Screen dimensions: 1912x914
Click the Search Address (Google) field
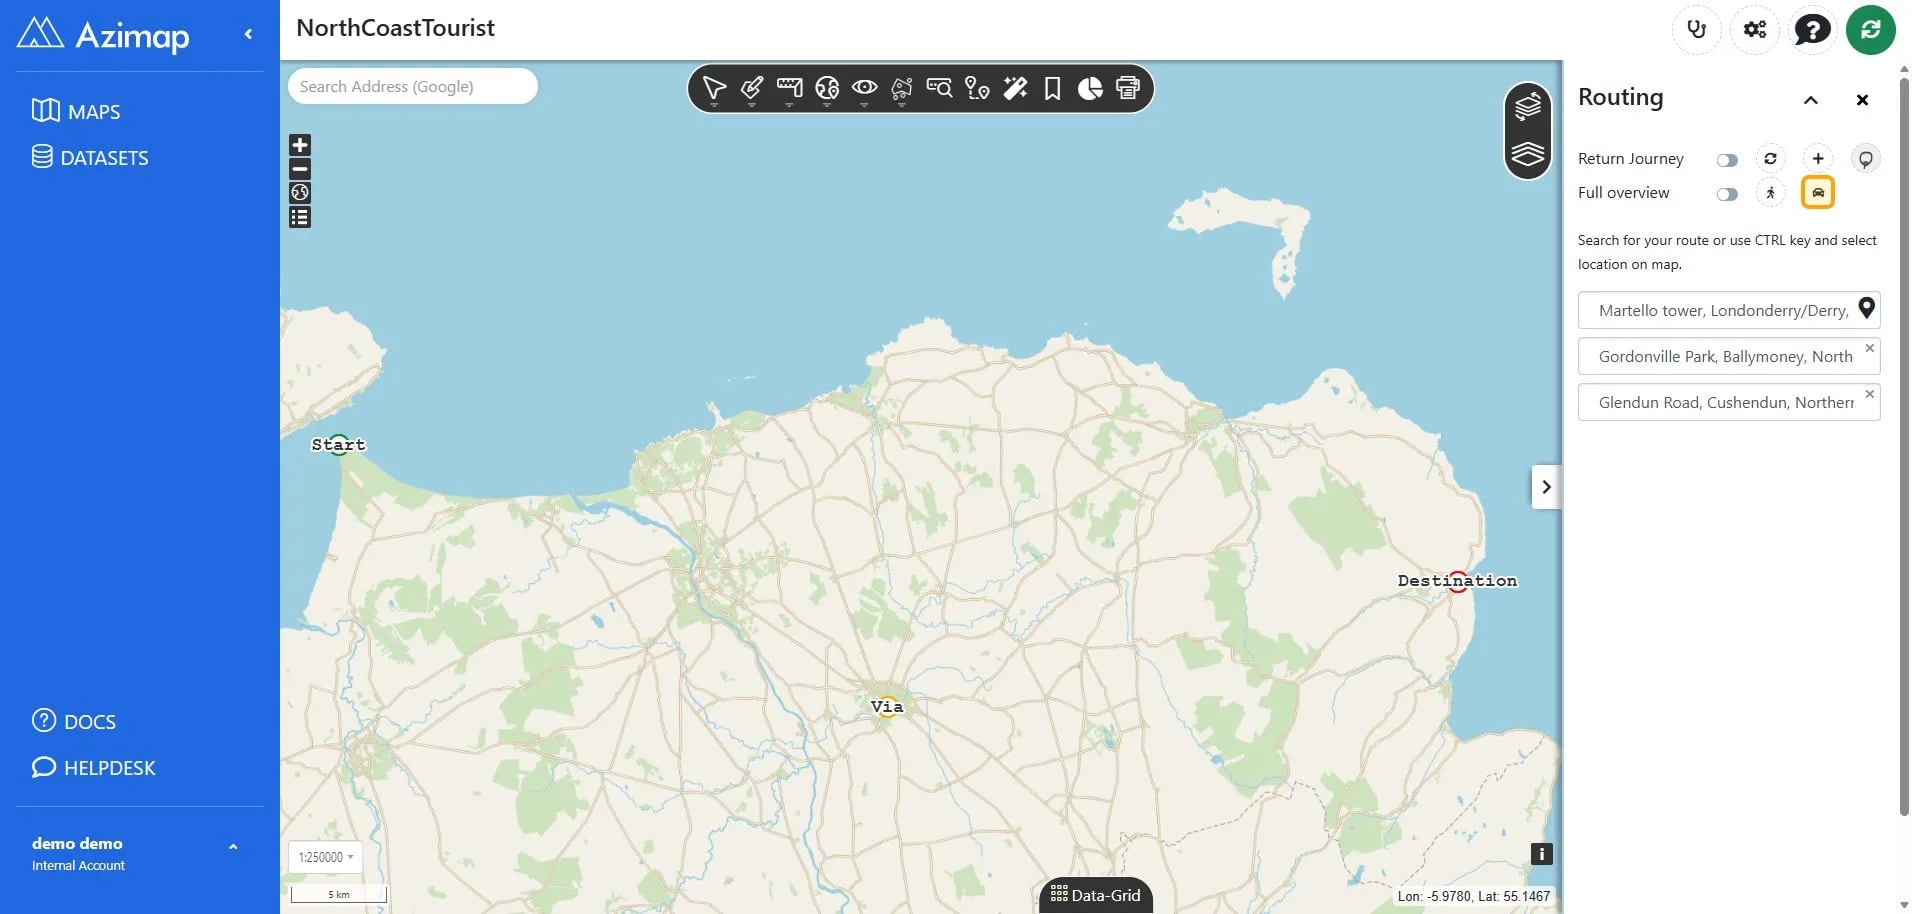[412, 86]
